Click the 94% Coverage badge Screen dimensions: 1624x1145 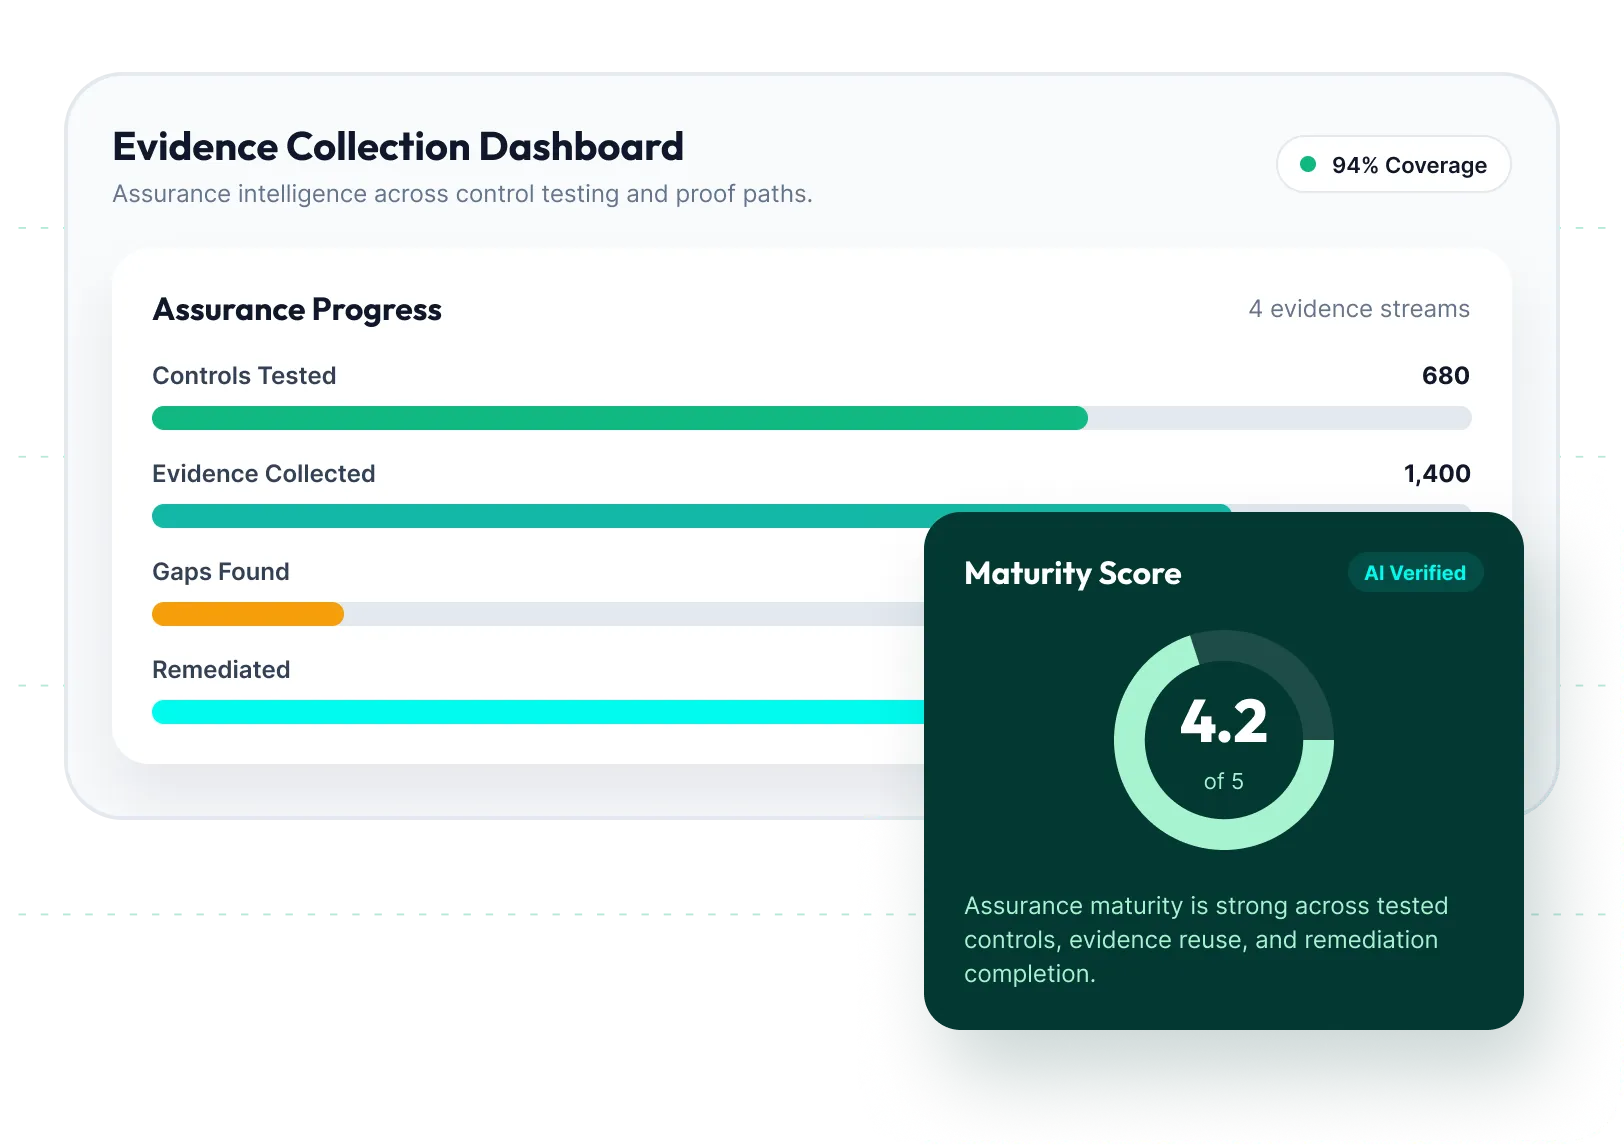point(1393,165)
